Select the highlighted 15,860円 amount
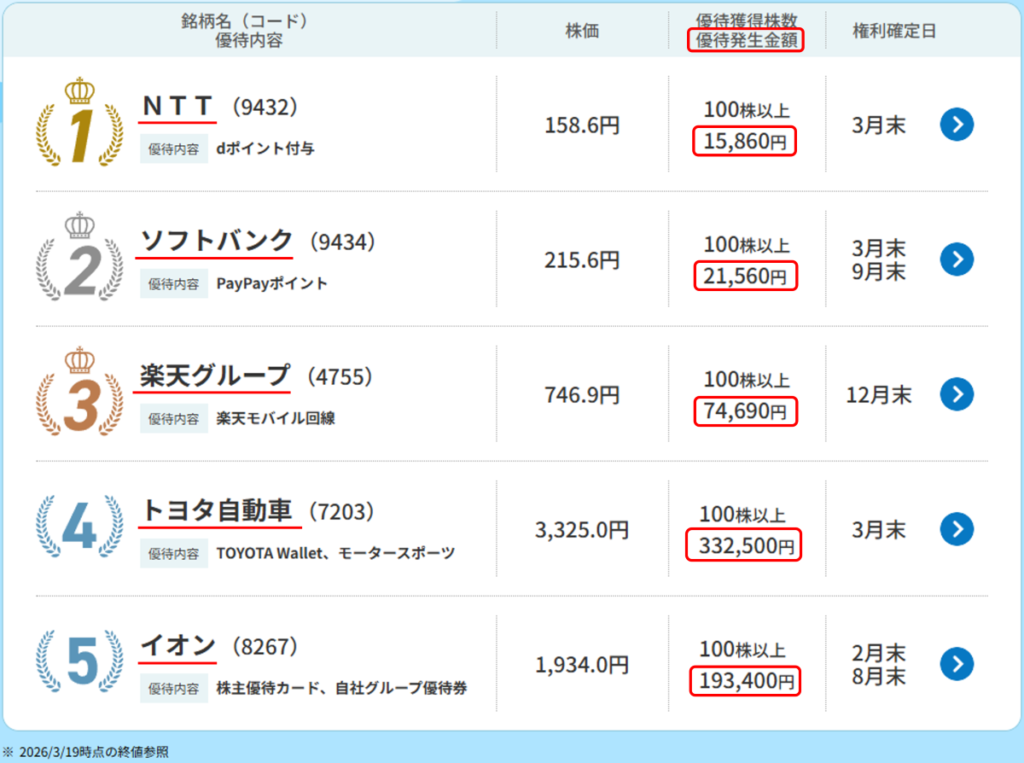Viewport: 1024px width, 763px height. point(745,142)
